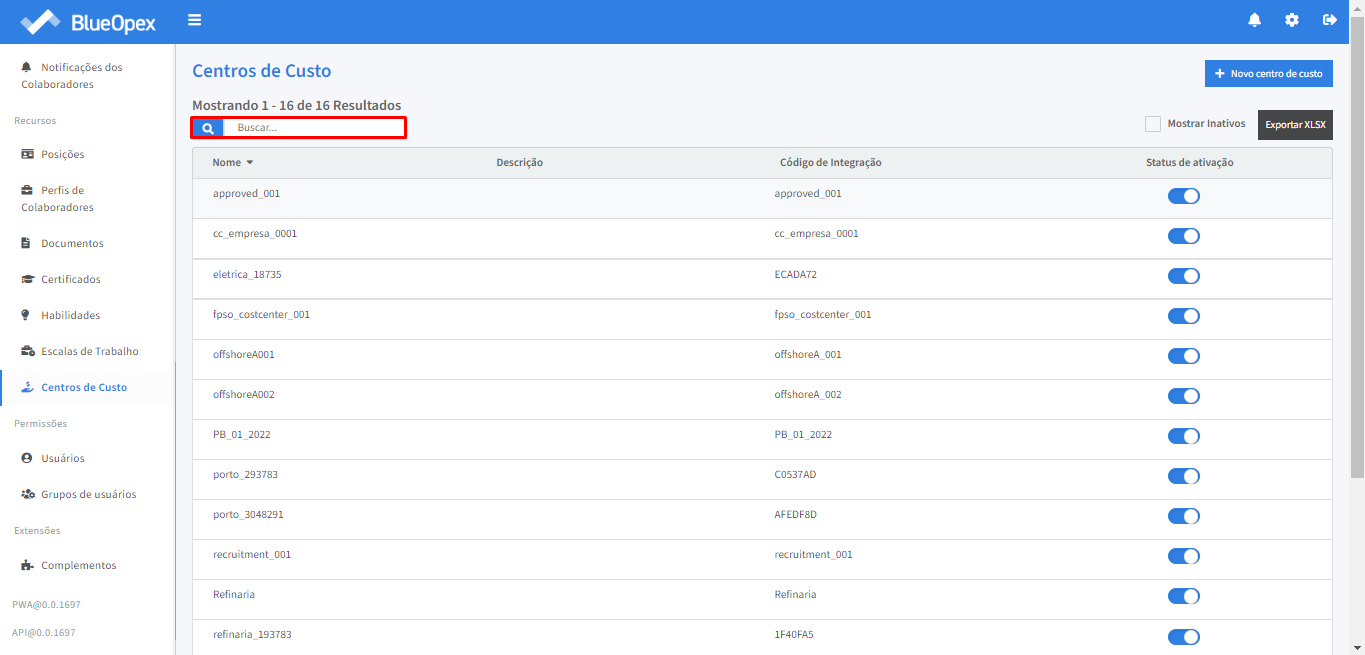Click the Habilidades lightbulb icon

(26, 315)
